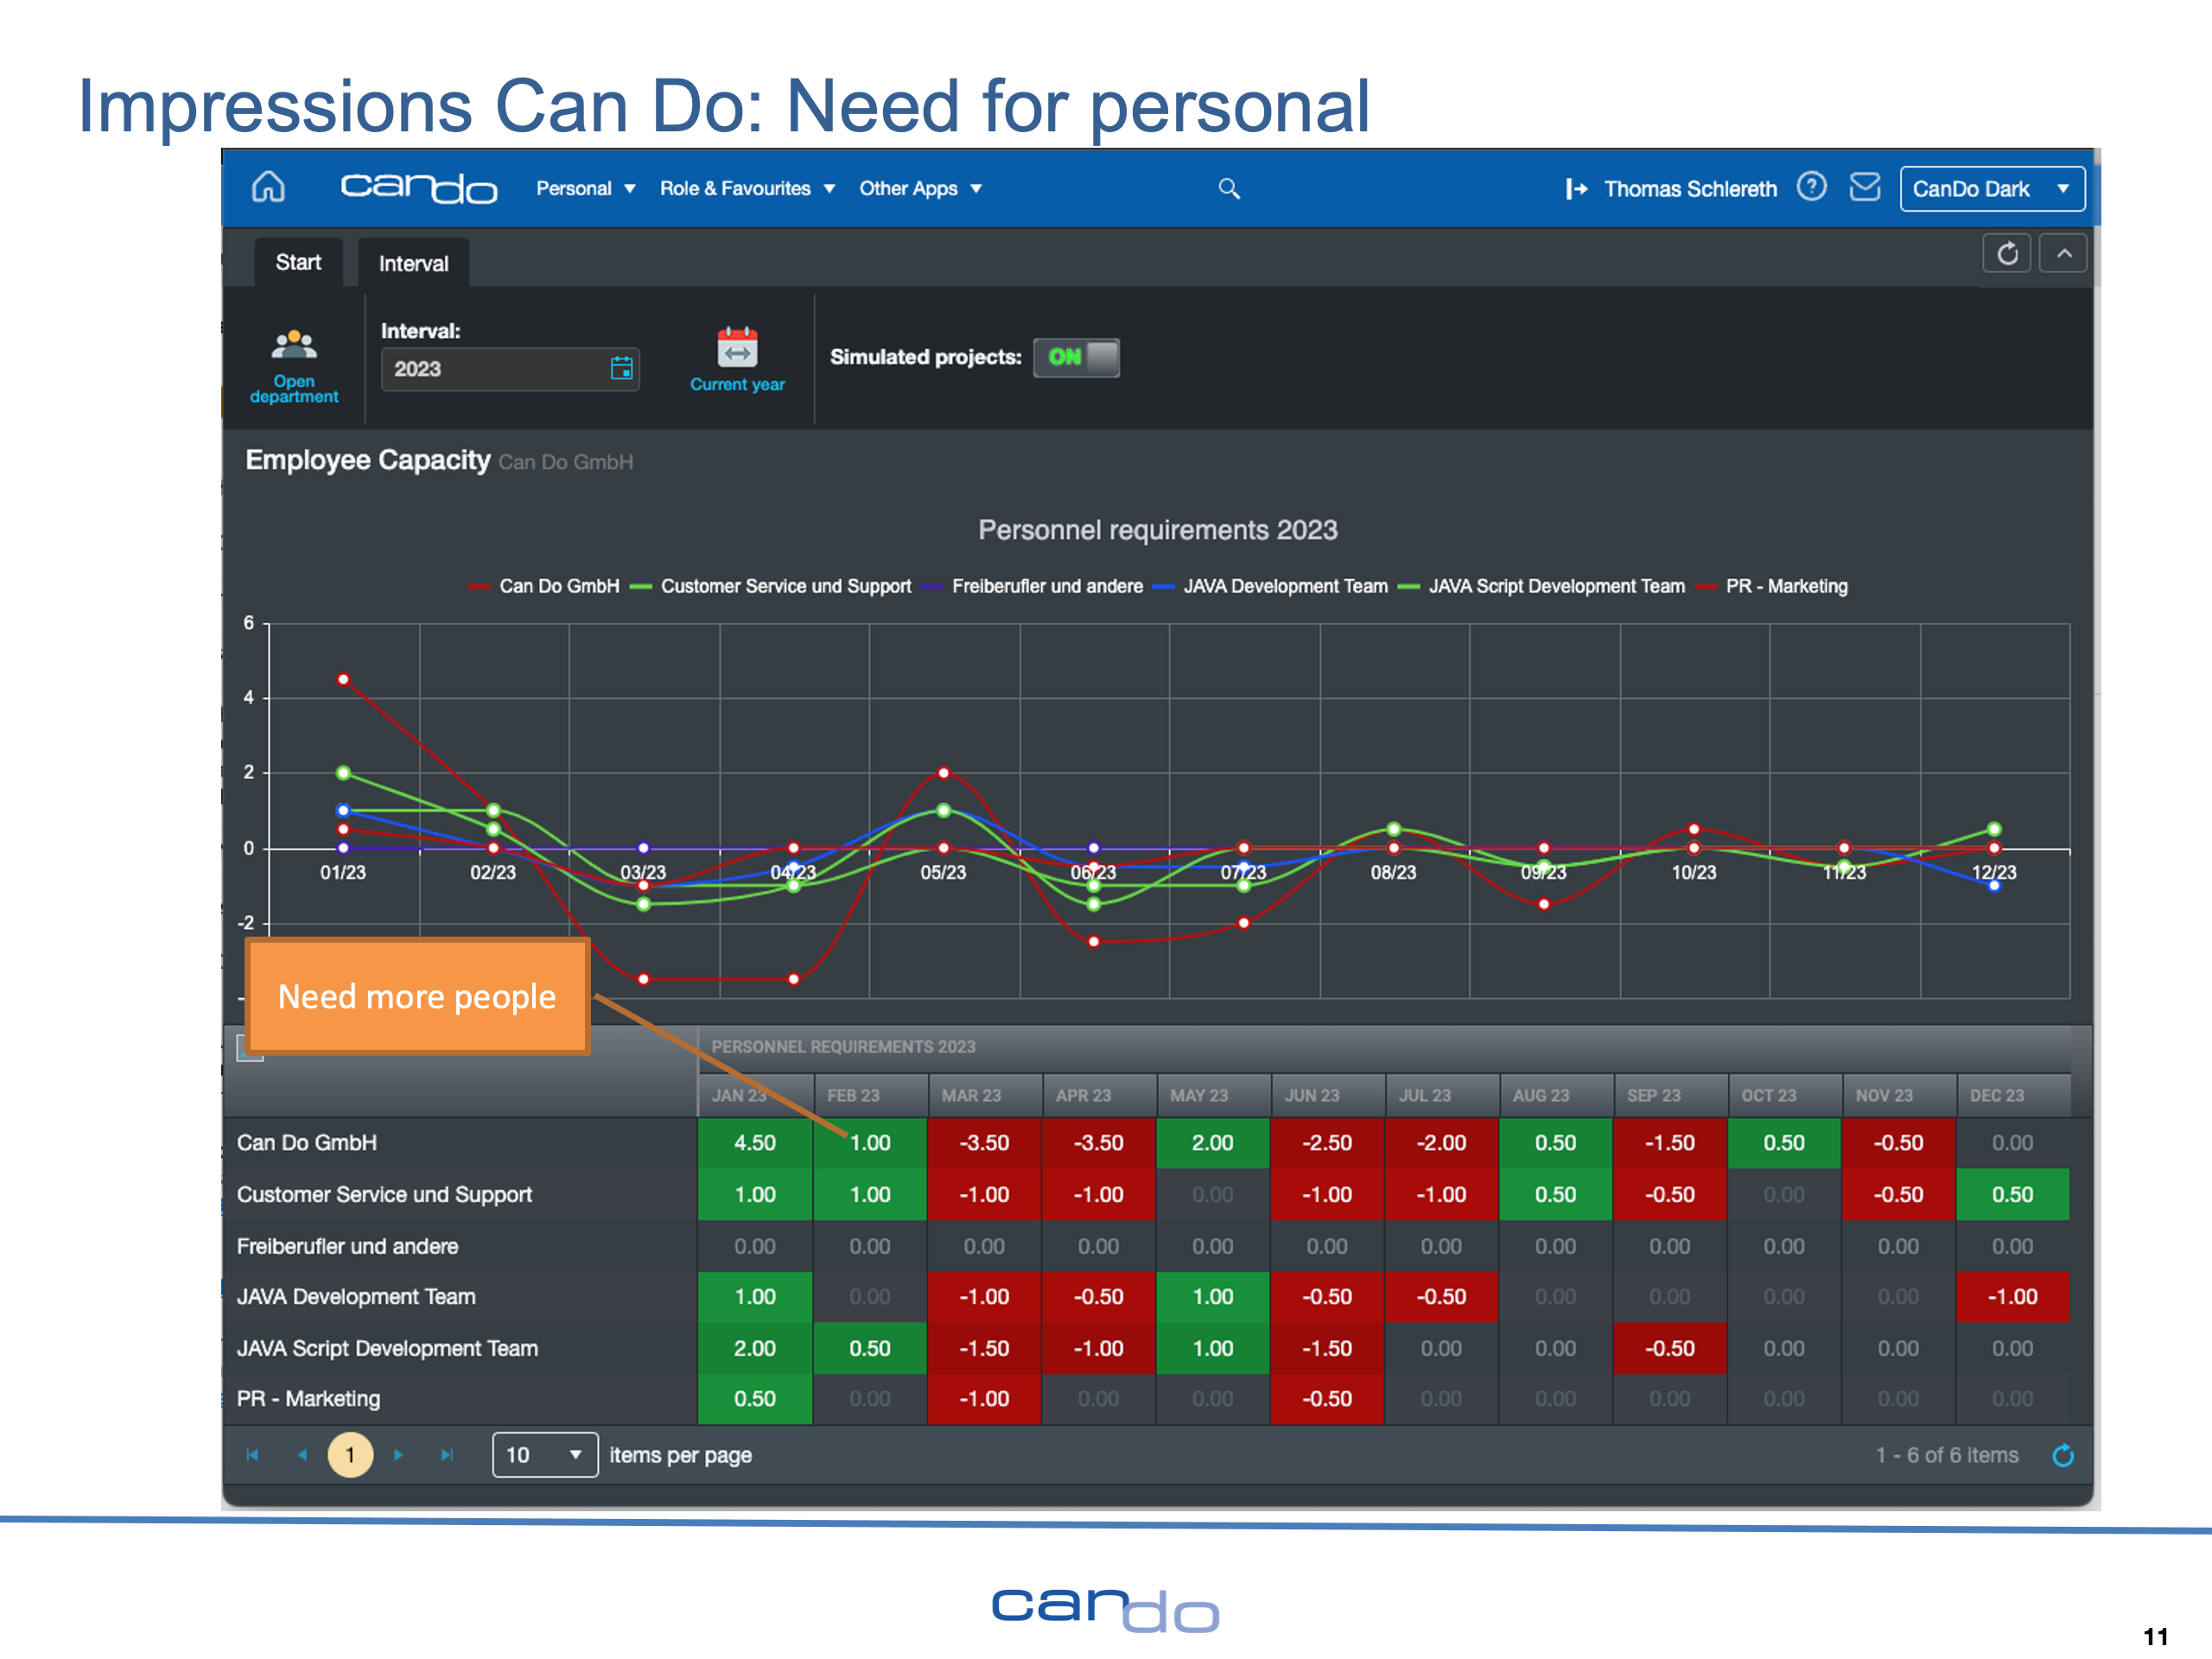
Task: Click the Personnel requirements 2023 chart title
Action: click(1157, 530)
